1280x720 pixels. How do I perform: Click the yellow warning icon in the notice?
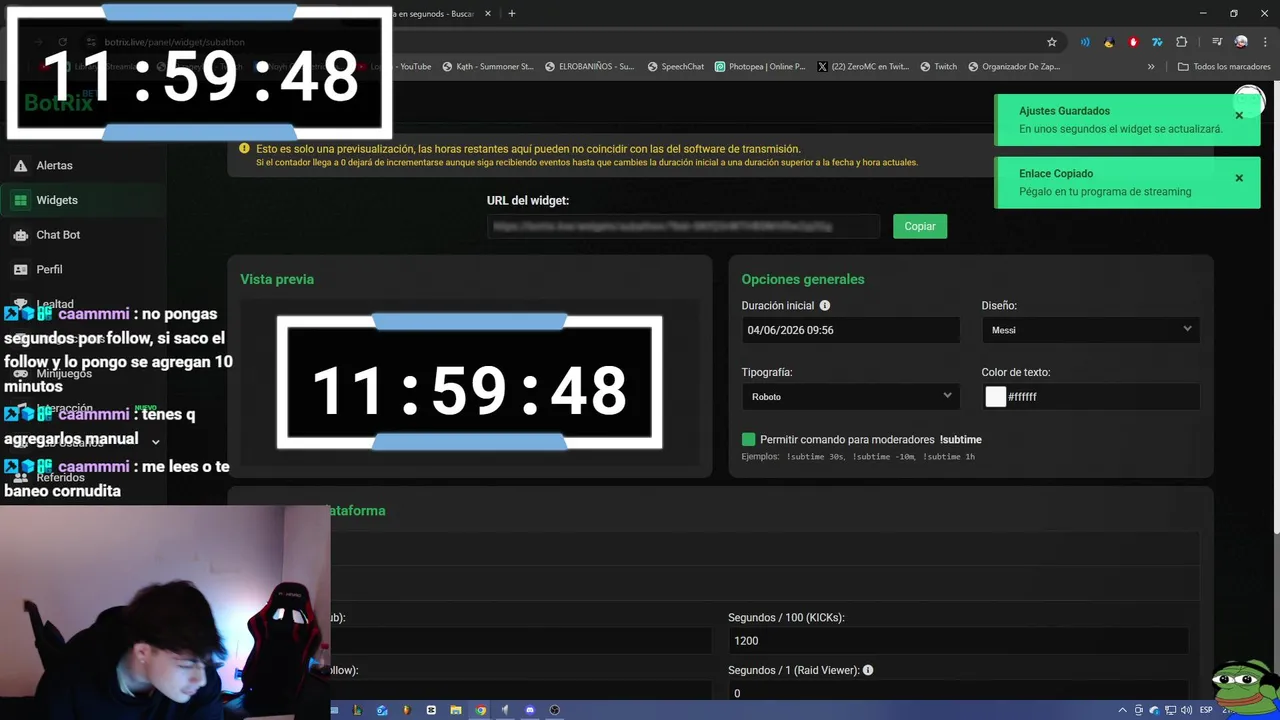pyautogui.click(x=244, y=148)
